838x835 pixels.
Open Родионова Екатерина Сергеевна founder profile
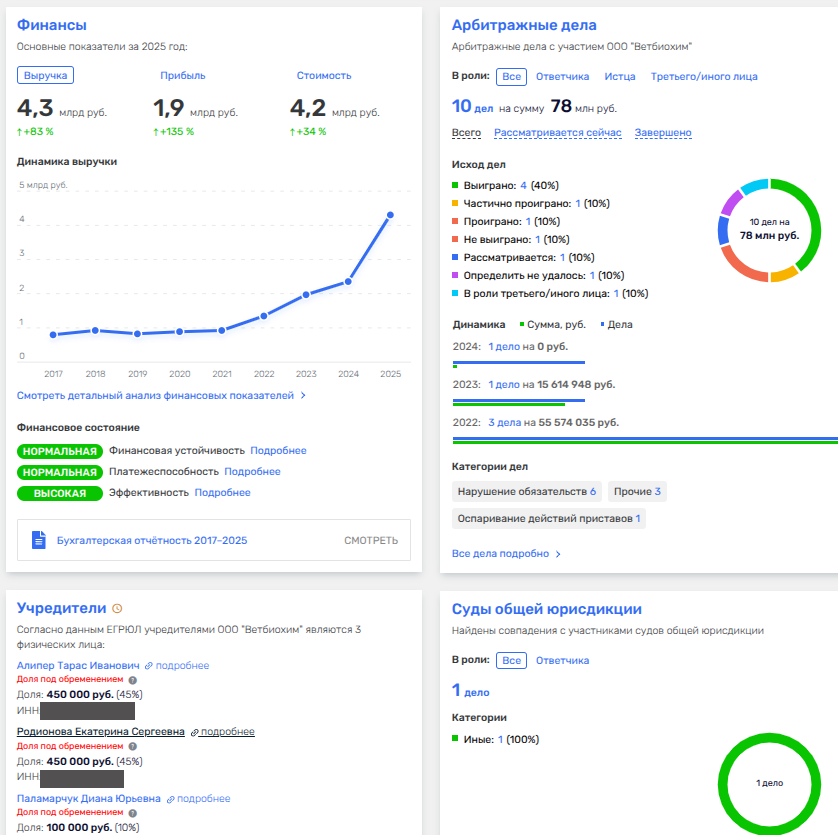click(x=100, y=731)
